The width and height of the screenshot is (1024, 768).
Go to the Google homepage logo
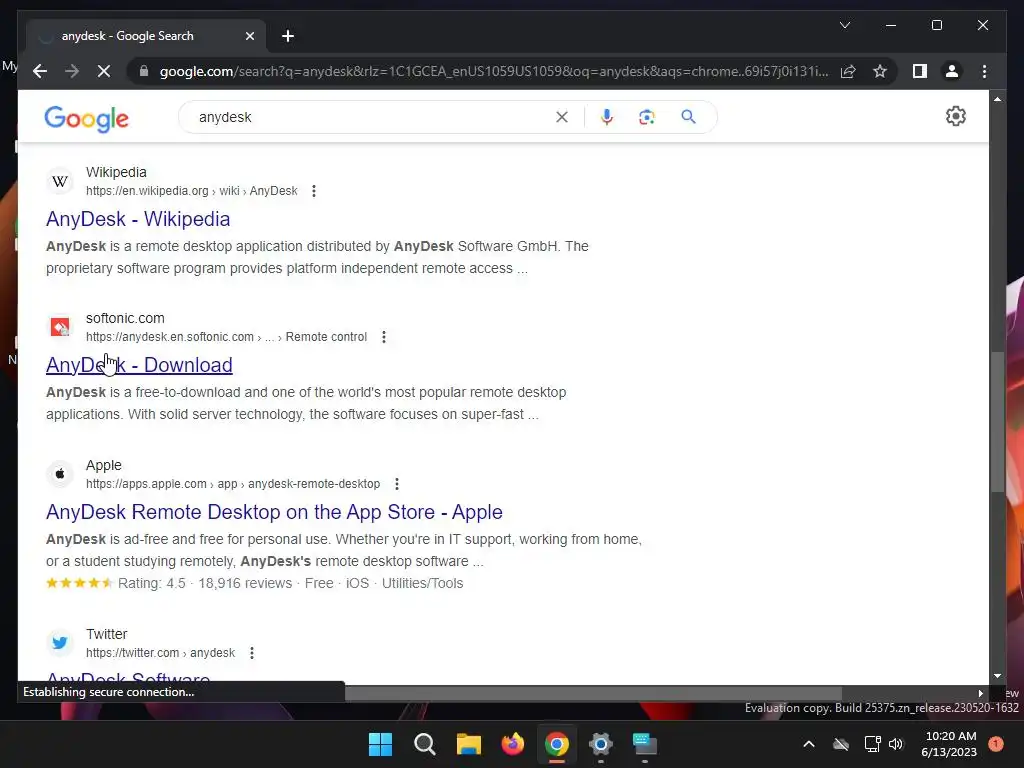coord(86,119)
